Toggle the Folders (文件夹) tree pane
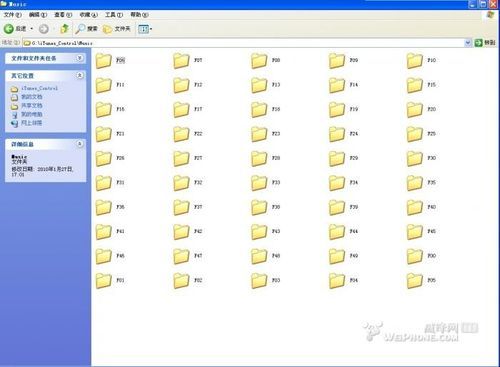The width and height of the screenshot is (500, 367). point(117,29)
